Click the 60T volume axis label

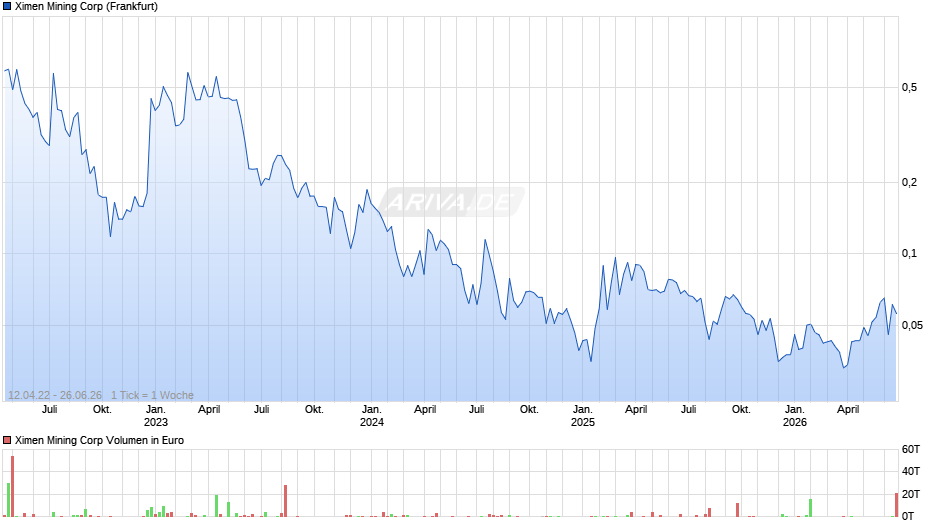point(911,449)
